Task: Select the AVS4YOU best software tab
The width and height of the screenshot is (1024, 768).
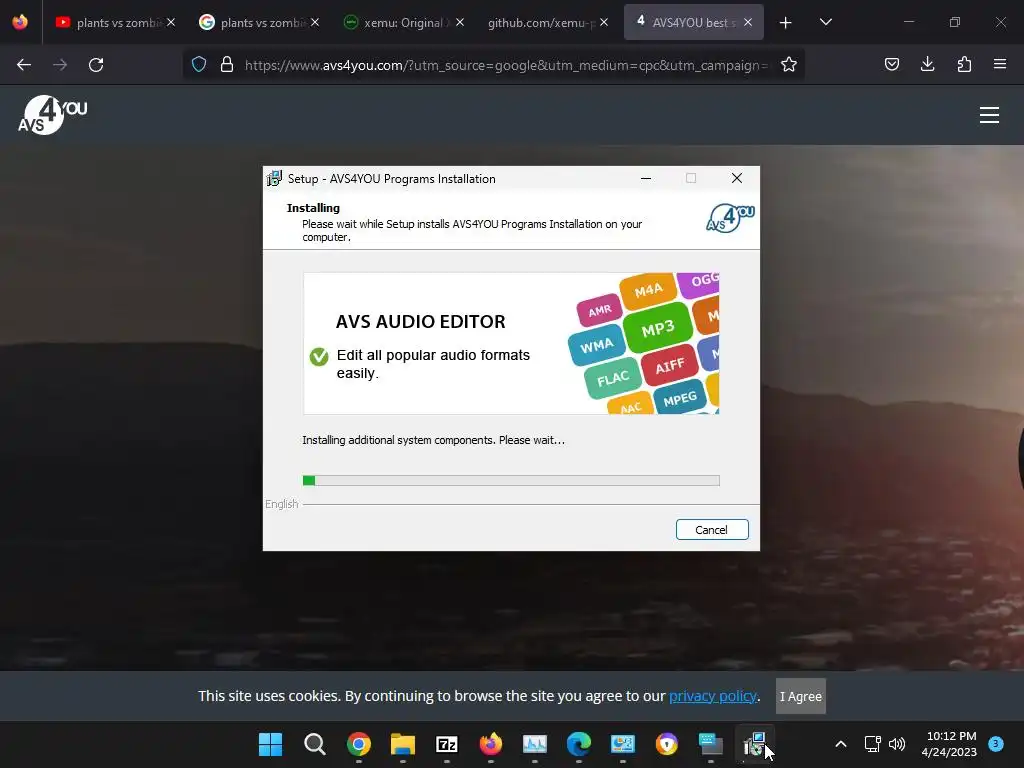Action: [x=694, y=22]
